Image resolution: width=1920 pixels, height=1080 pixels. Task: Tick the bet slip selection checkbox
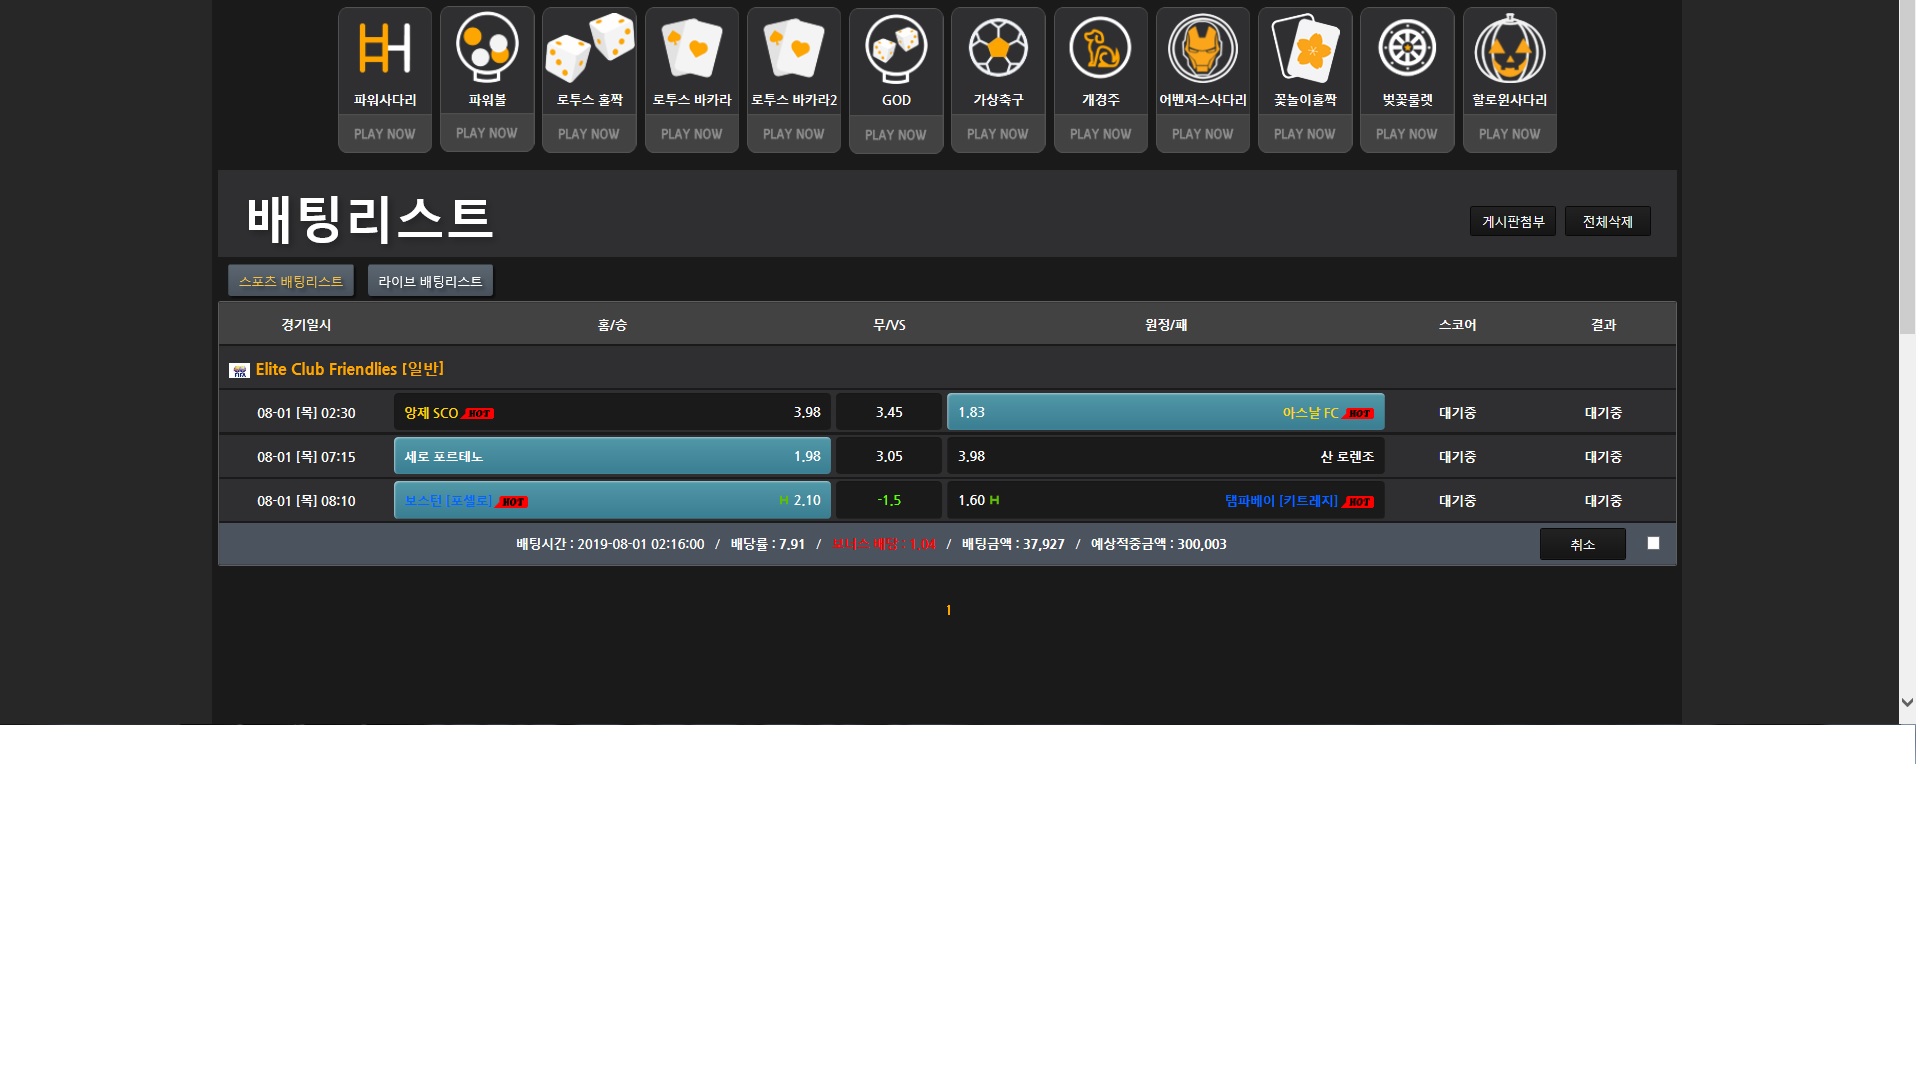coord(1653,543)
